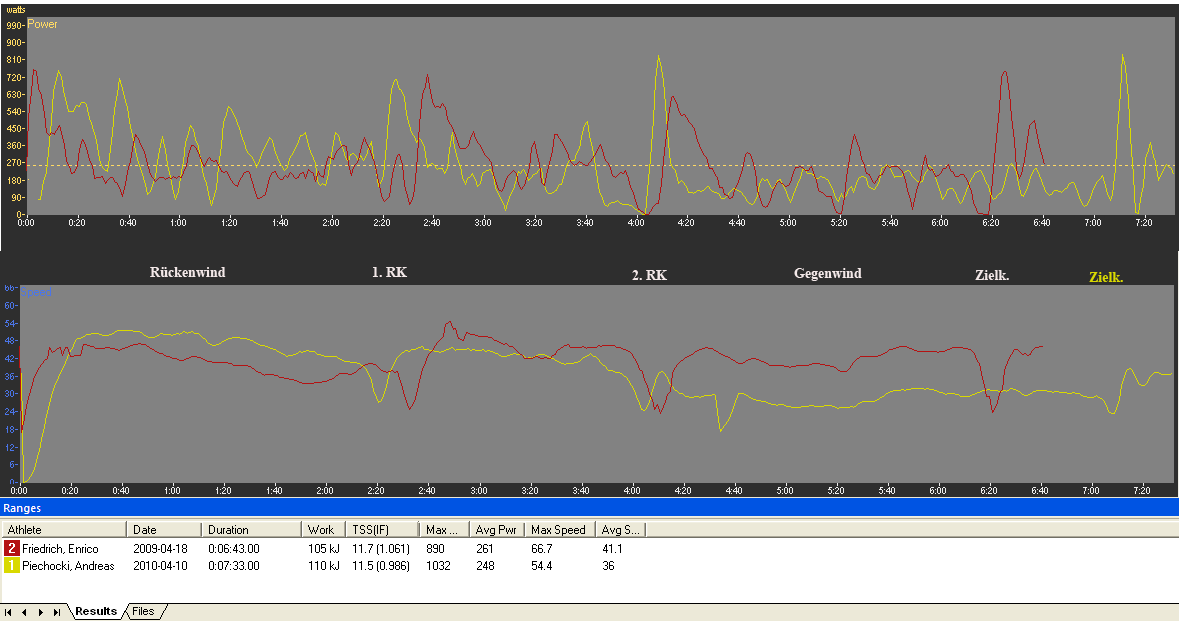Click the Max Speed column header
Image resolution: width=1179 pixels, height=621 pixels.
[559, 529]
